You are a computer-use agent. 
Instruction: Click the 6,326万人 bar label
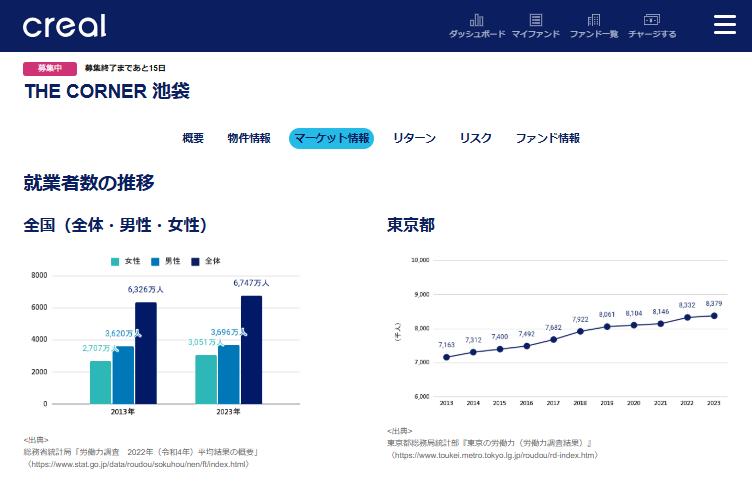[x=145, y=289]
